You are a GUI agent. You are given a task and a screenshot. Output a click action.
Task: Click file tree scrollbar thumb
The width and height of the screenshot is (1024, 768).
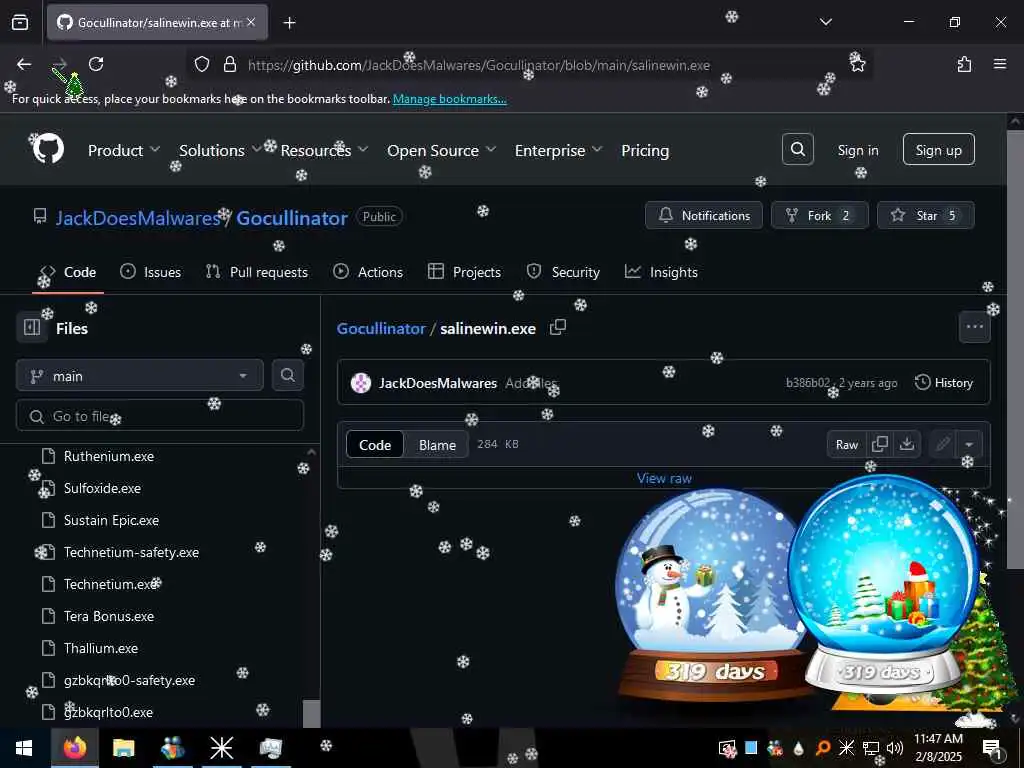point(312,713)
